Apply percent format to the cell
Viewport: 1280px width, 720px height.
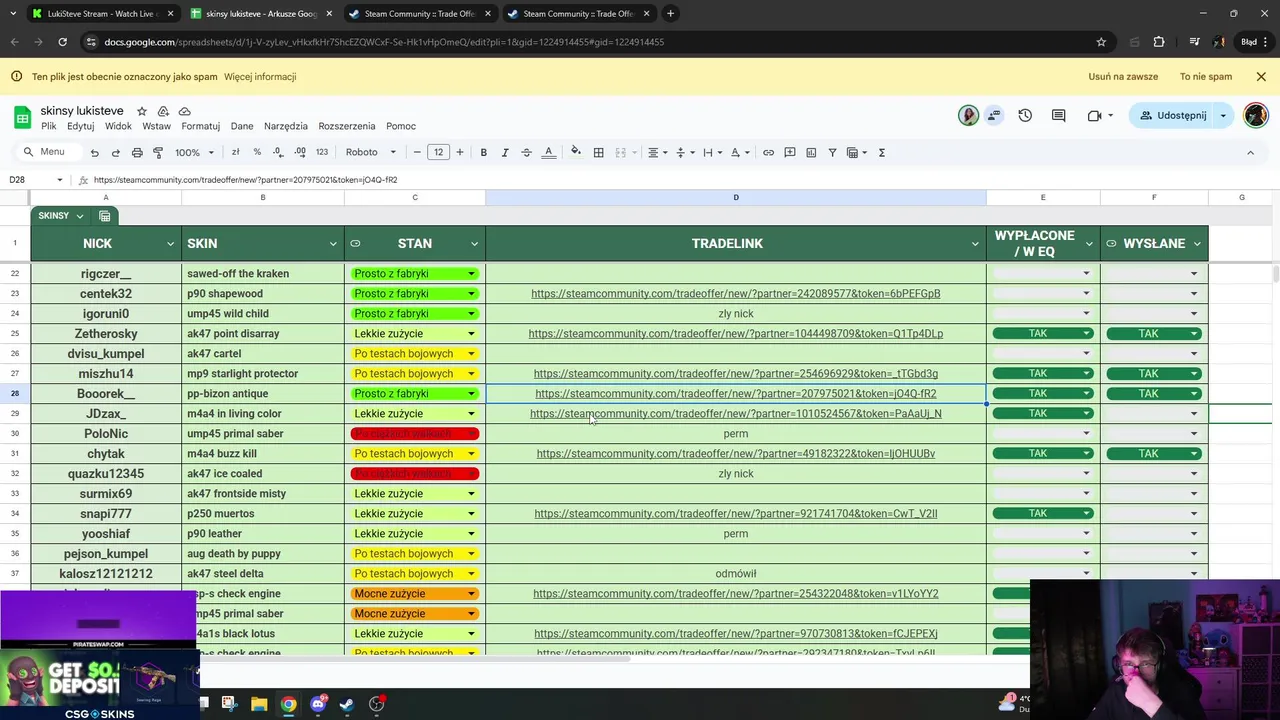[x=257, y=152]
